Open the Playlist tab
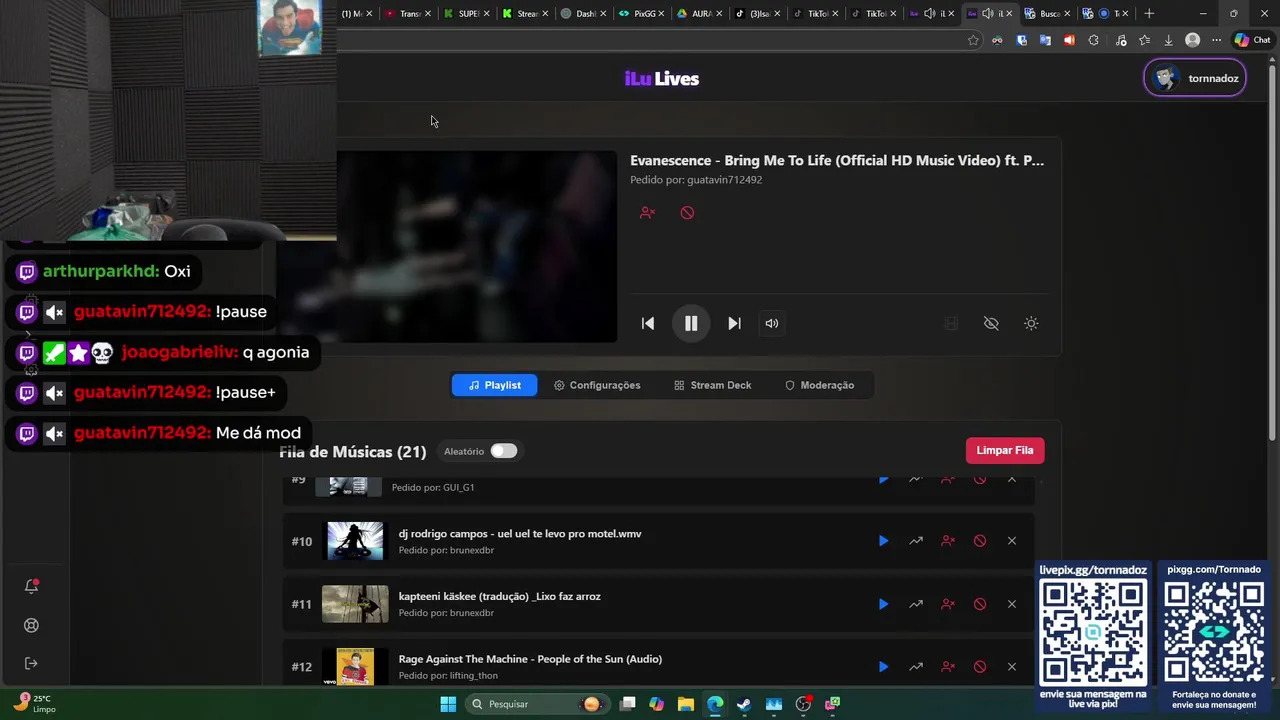The image size is (1280, 720). click(494, 385)
